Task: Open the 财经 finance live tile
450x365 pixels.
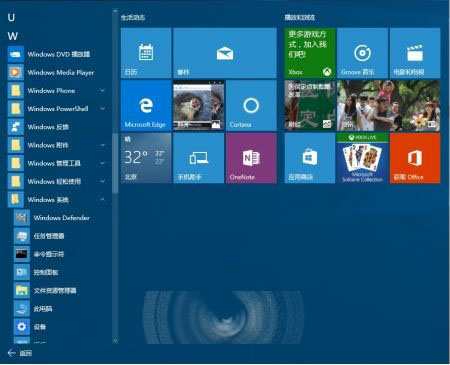Action: 310,105
